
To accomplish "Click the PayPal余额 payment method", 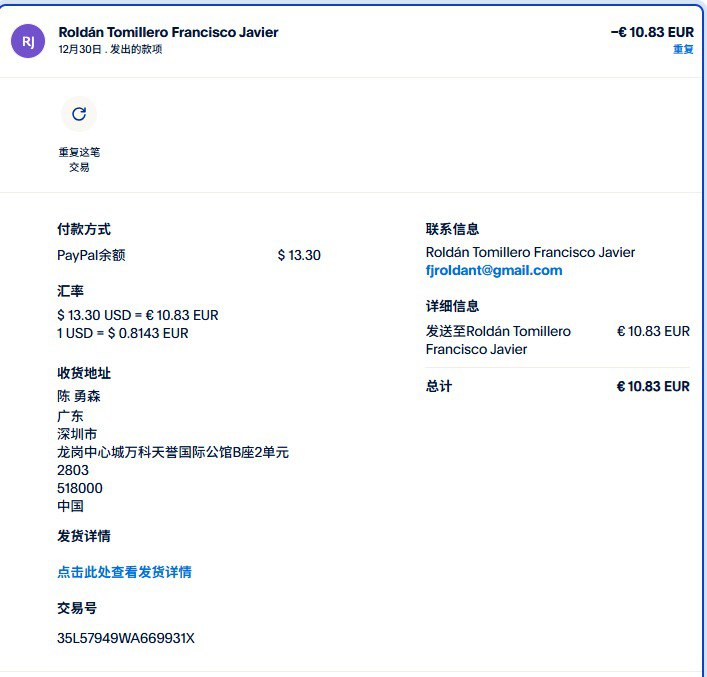I will (91, 255).
